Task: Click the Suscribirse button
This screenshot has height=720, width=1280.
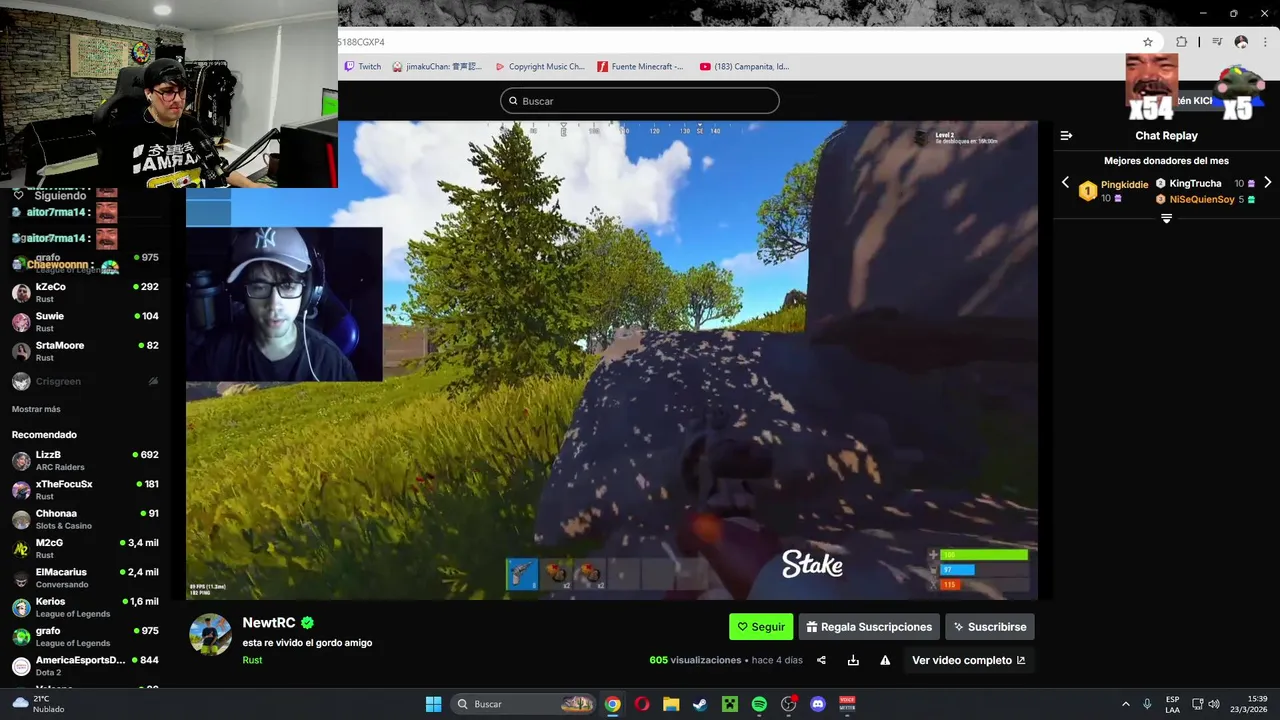Action: point(990,627)
